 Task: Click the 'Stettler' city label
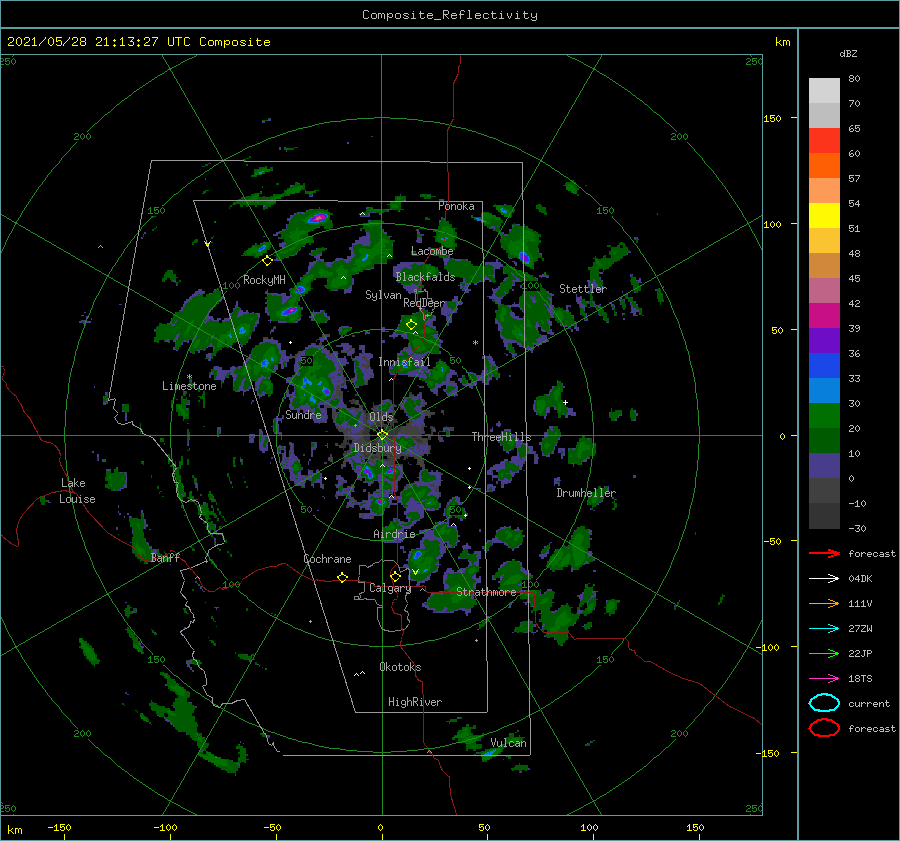[x=583, y=289]
